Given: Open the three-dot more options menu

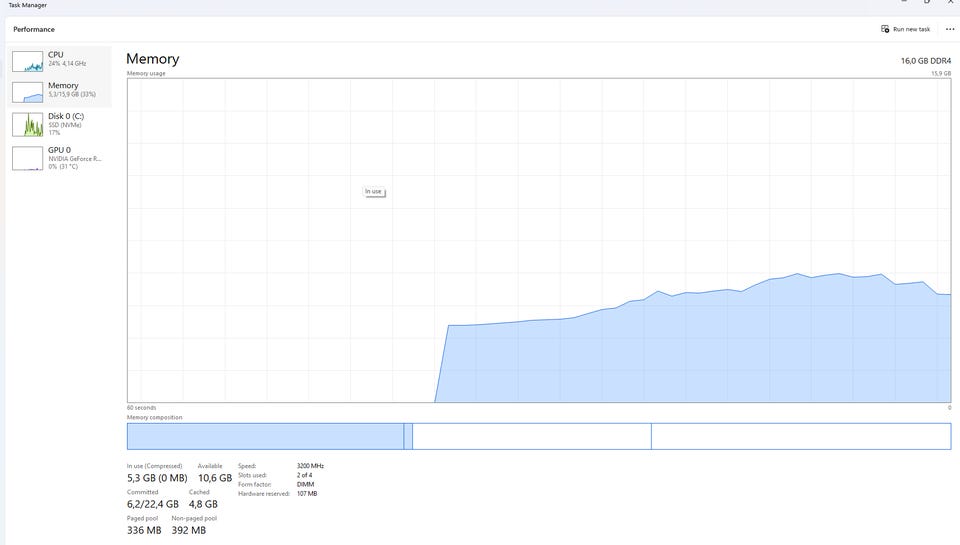Looking at the screenshot, I should (x=950, y=29).
